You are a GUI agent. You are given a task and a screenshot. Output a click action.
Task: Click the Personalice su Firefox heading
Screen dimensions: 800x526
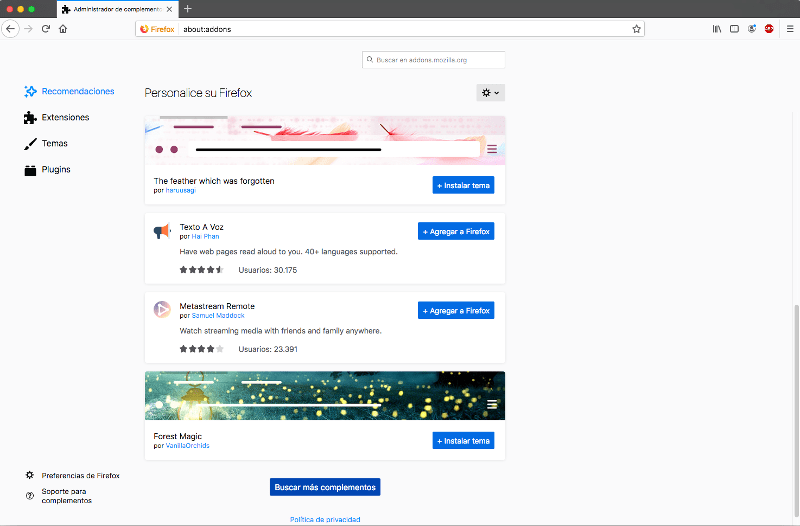[198, 93]
